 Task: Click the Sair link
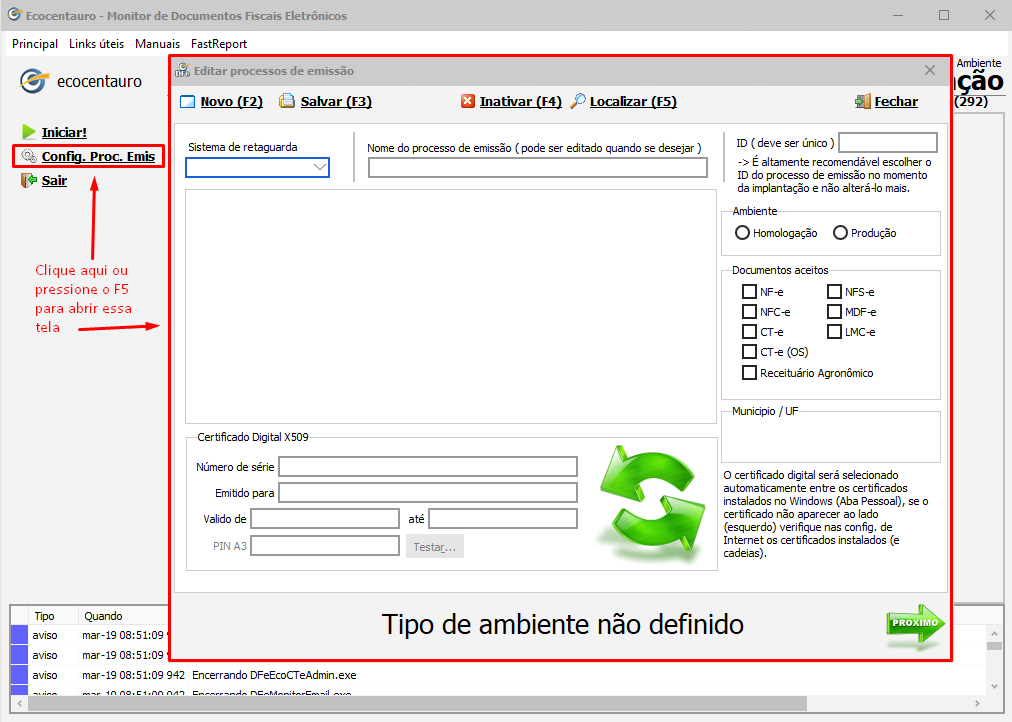click(54, 181)
